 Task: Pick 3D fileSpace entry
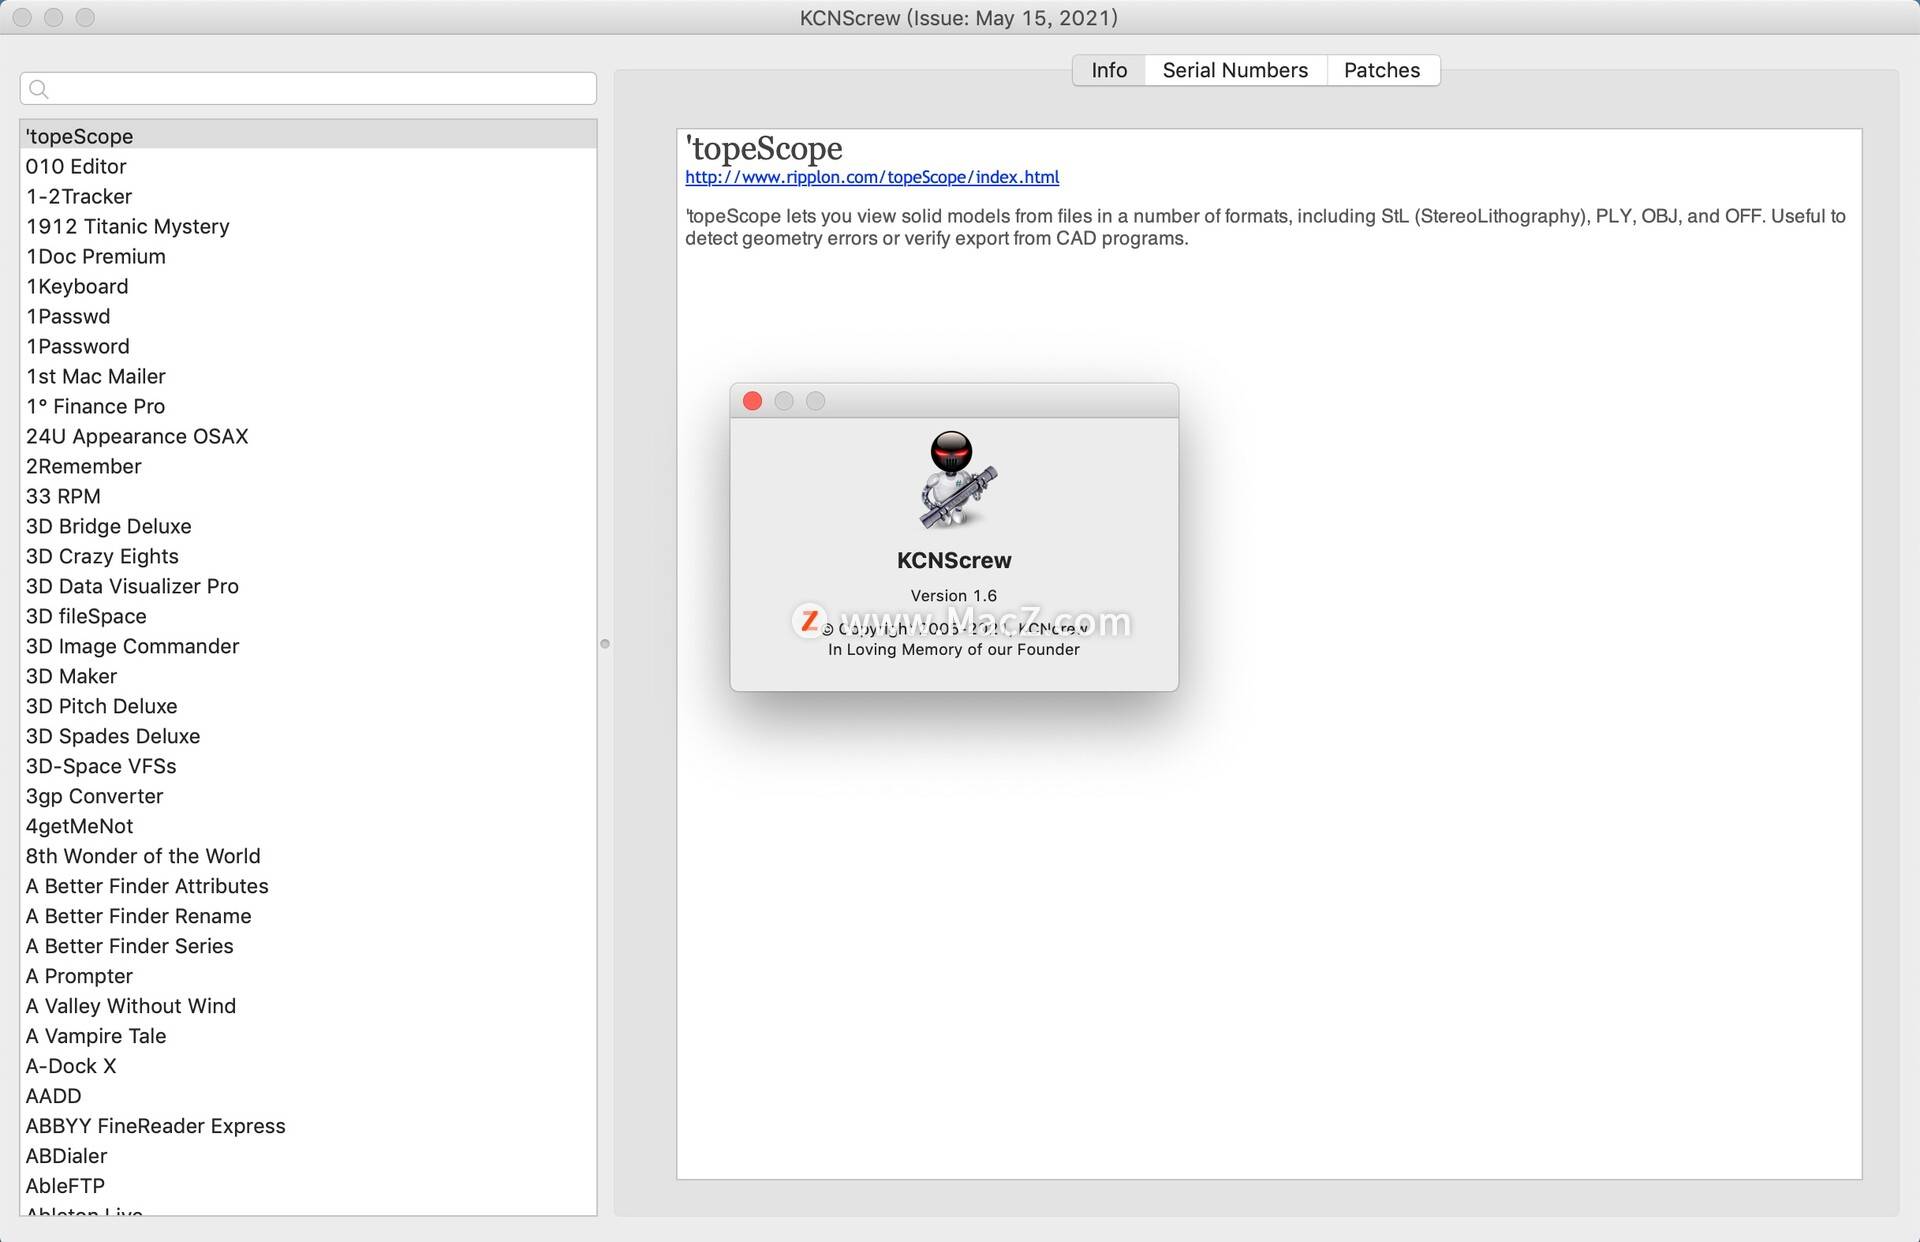(308, 616)
